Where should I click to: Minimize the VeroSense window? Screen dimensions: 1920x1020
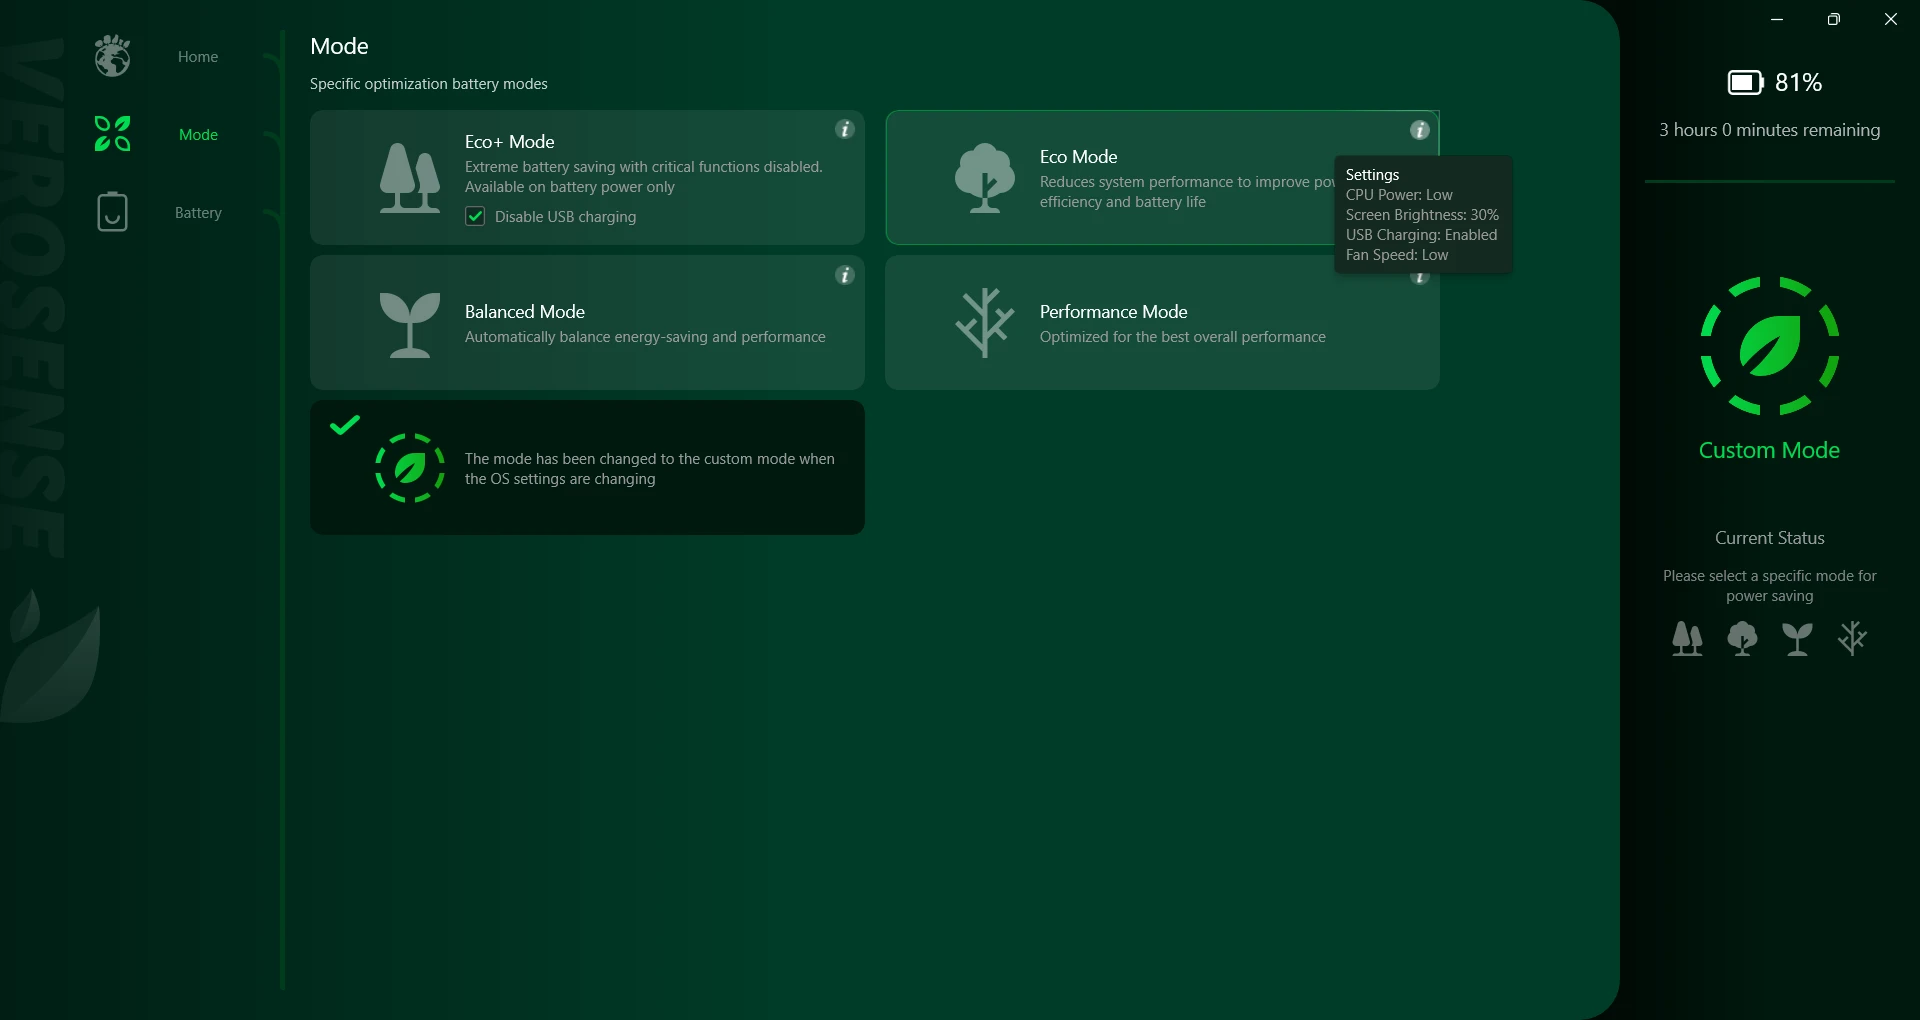(x=1777, y=19)
